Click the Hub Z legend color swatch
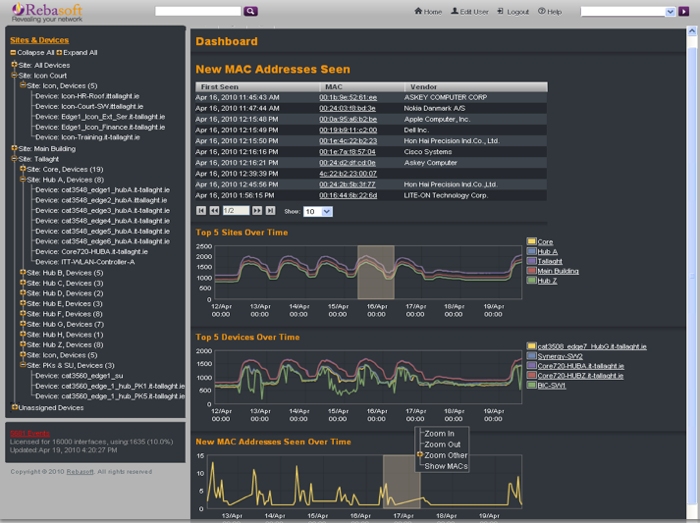The height and width of the screenshot is (523, 700). (x=531, y=281)
